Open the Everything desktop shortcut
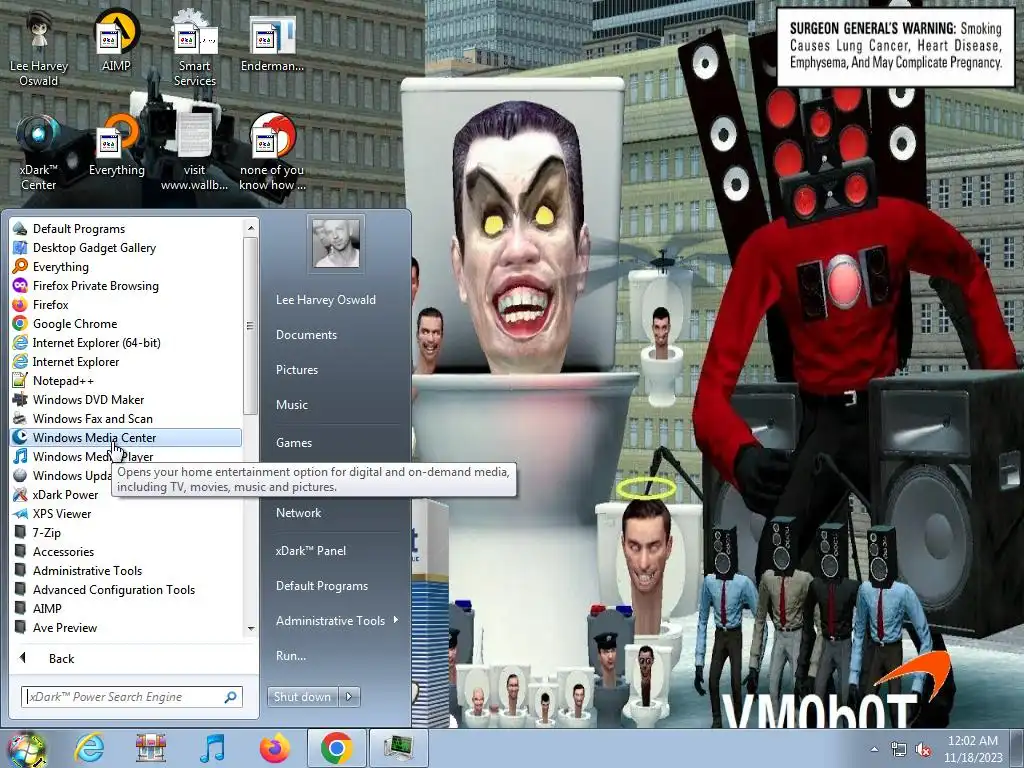This screenshot has height=768, width=1024. click(116, 146)
